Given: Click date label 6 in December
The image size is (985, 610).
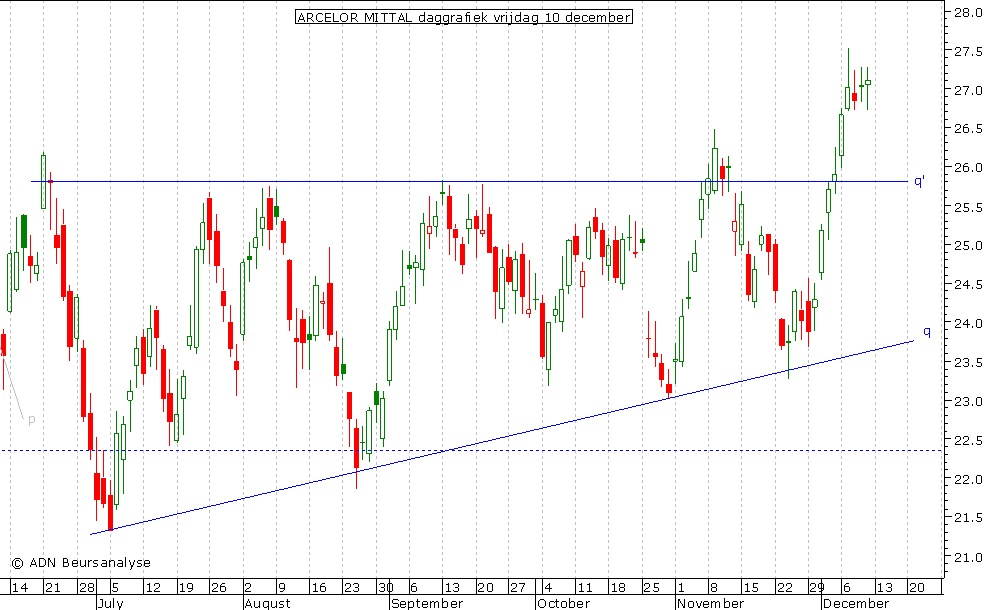Looking at the screenshot, I should coord(847,587).
